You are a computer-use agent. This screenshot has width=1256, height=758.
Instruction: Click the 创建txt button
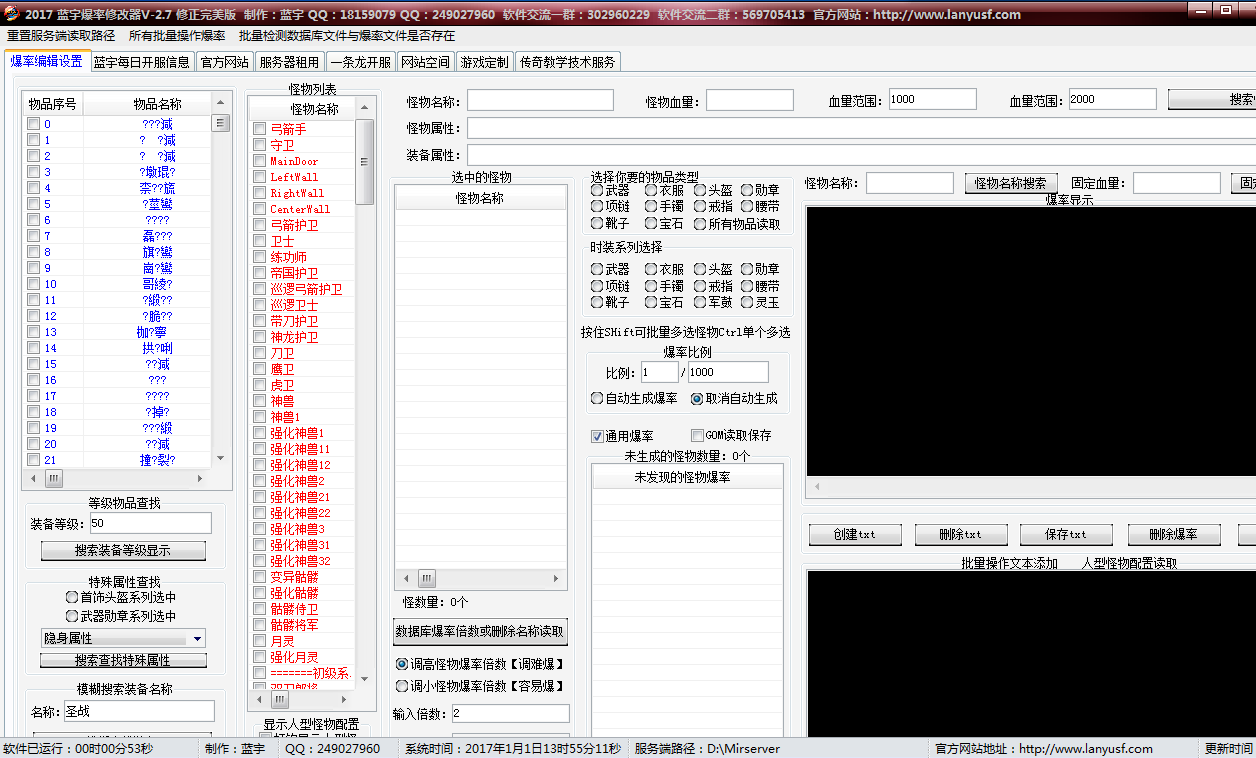pyautogui.click(x=855, y=535)
